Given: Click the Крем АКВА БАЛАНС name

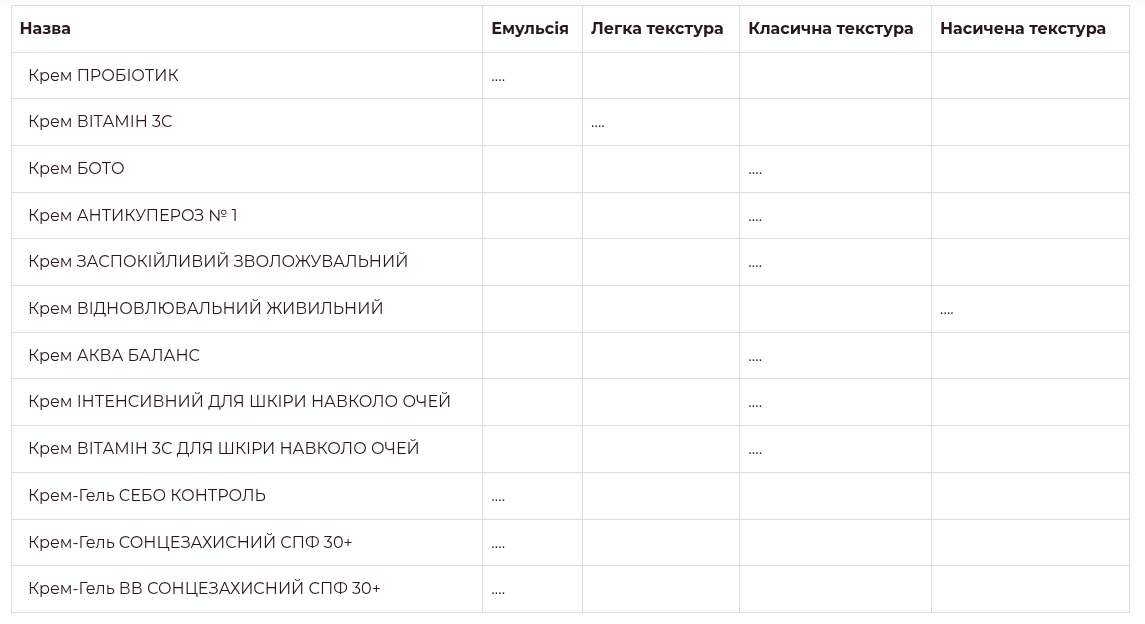Looking at the screenshot, I should pyautogui.click(x=114, y=355).
